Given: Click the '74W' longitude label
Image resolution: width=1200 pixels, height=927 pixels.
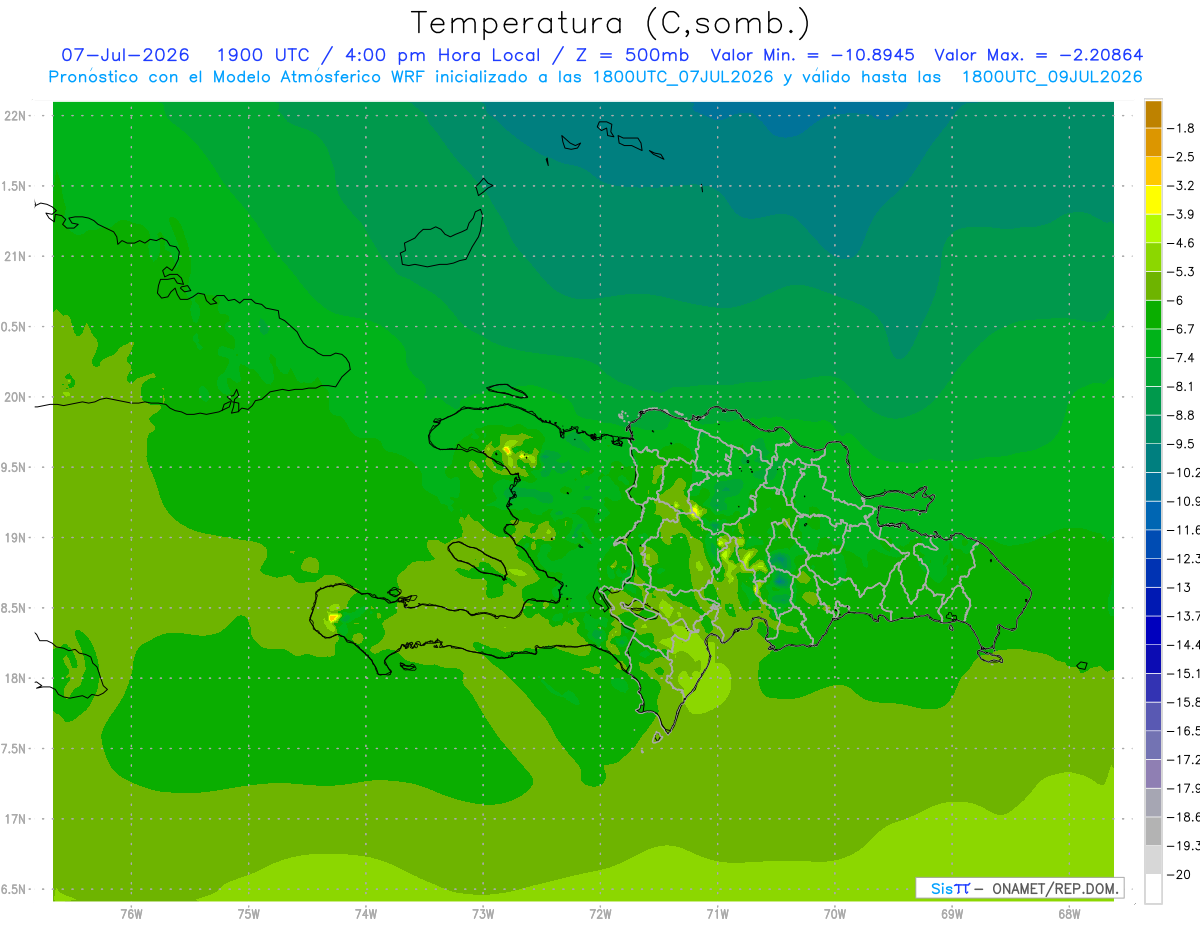Looking at the screenshot, I should [x=366, y=914].
